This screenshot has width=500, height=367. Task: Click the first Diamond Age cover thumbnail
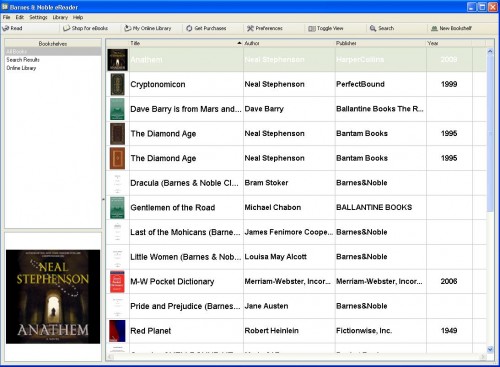pyautogui.click(x=117, y=134)
